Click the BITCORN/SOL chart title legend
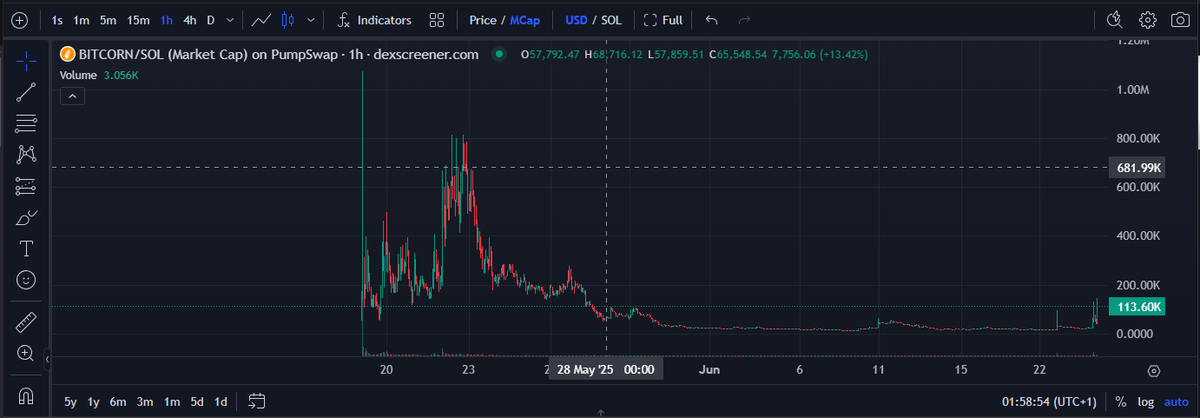 tap(279, 55)
